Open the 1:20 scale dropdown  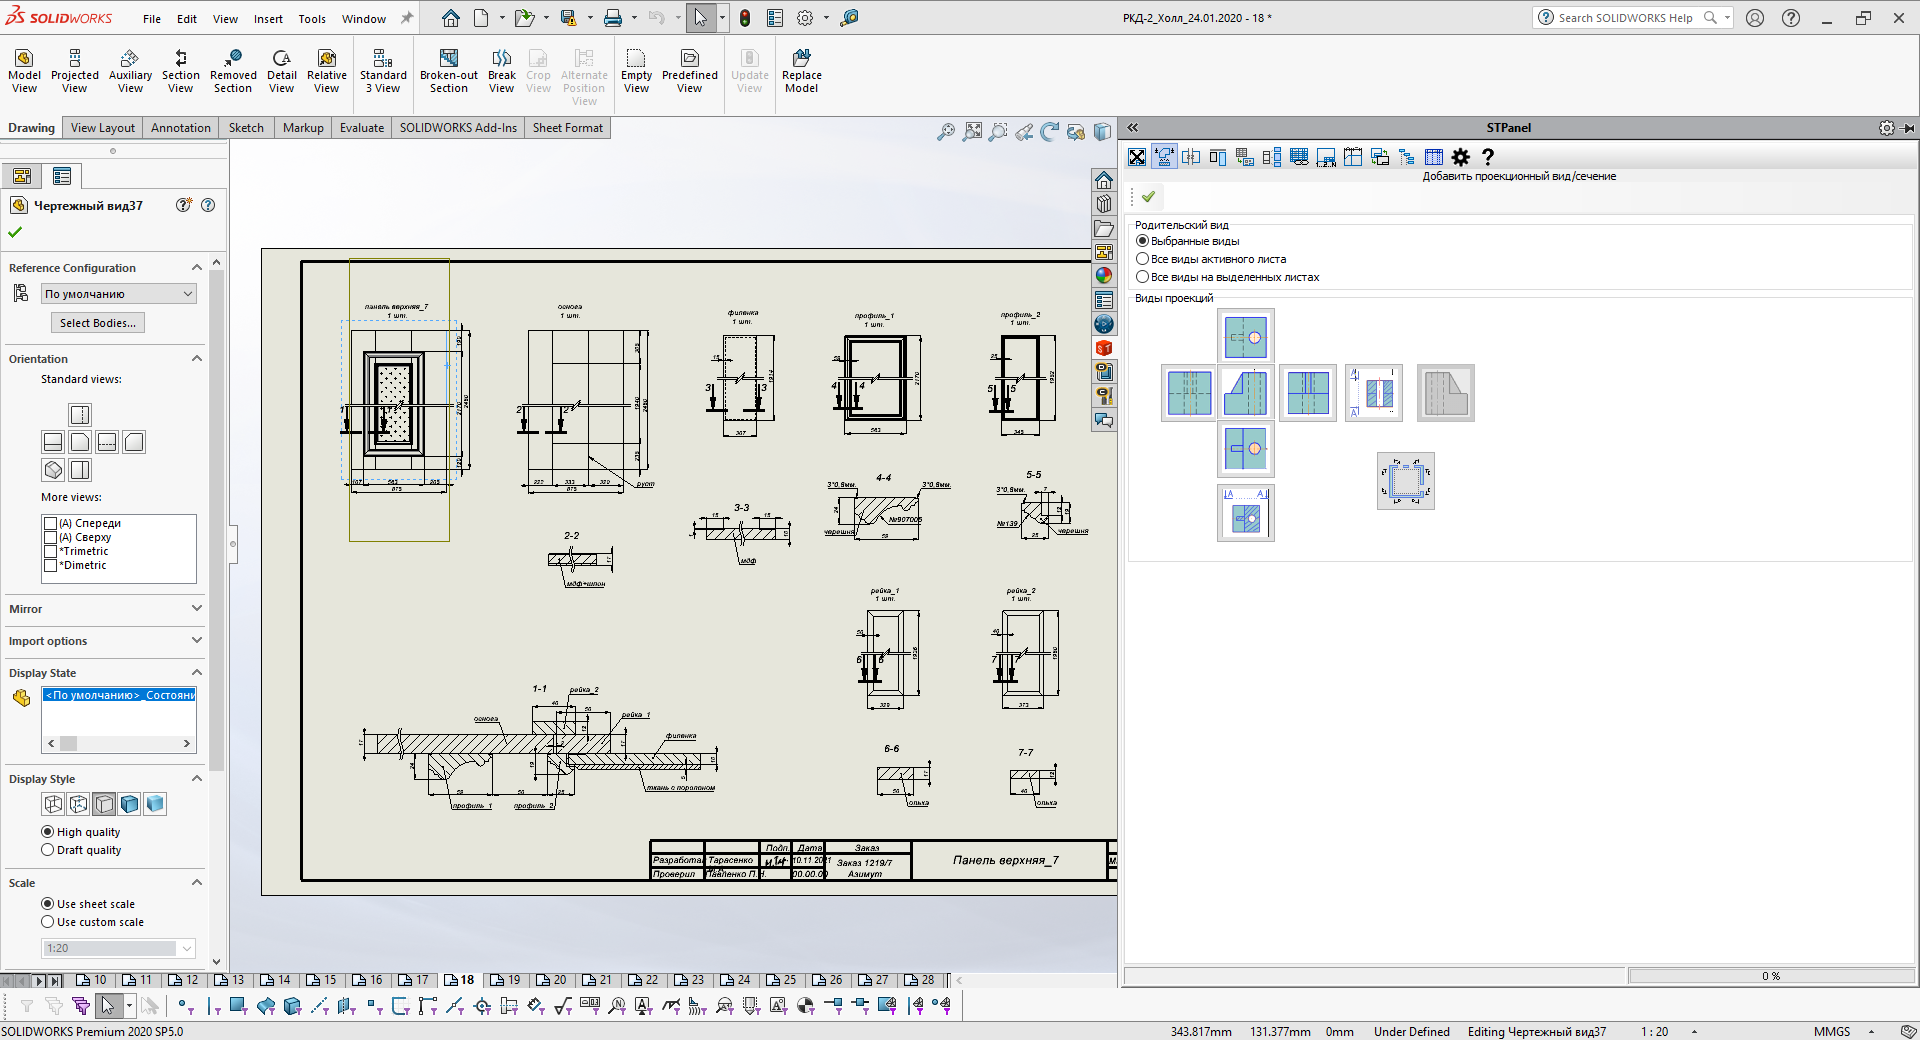[119, 948]
